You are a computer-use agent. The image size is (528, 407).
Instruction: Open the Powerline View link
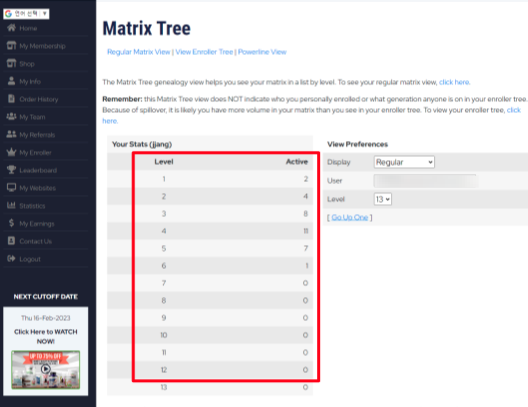(262, 52)
